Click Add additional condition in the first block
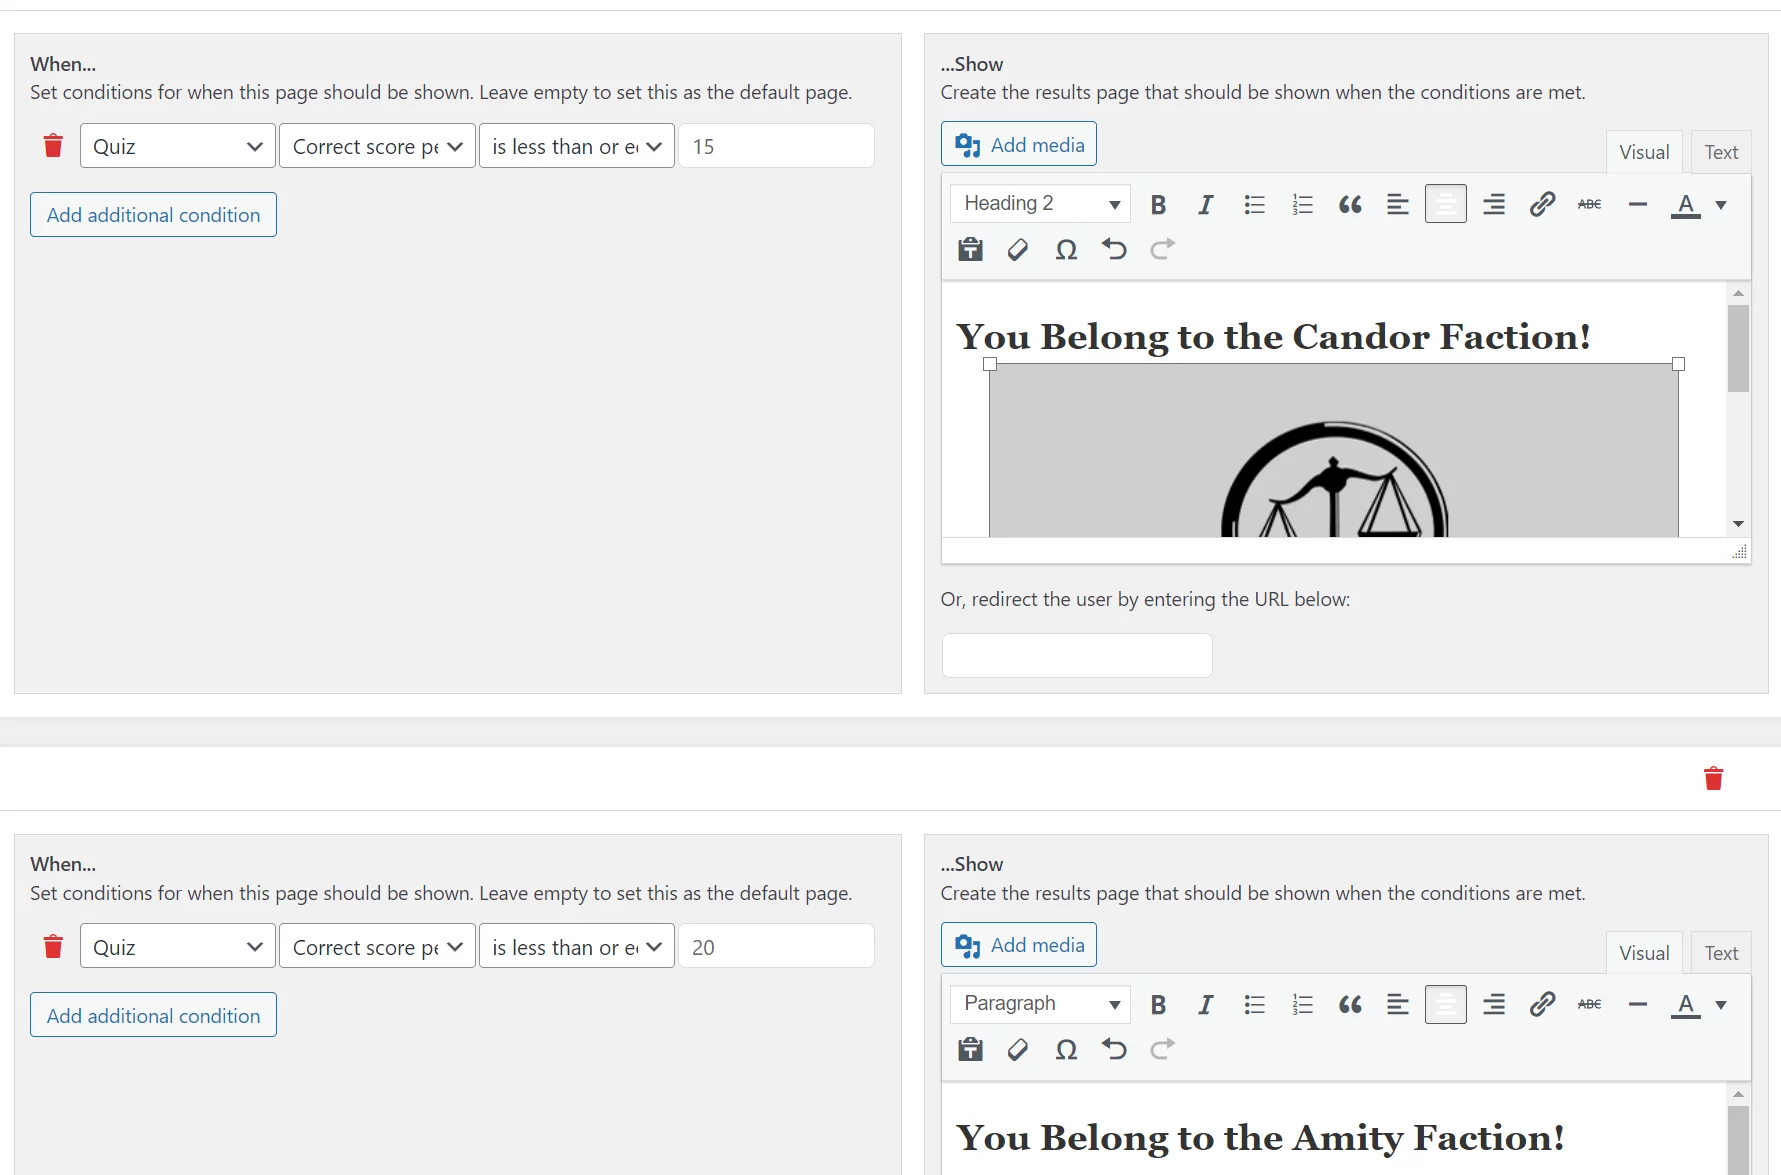The width and height of the screenshot is (1781, 1175). click(x=153, y=215)
